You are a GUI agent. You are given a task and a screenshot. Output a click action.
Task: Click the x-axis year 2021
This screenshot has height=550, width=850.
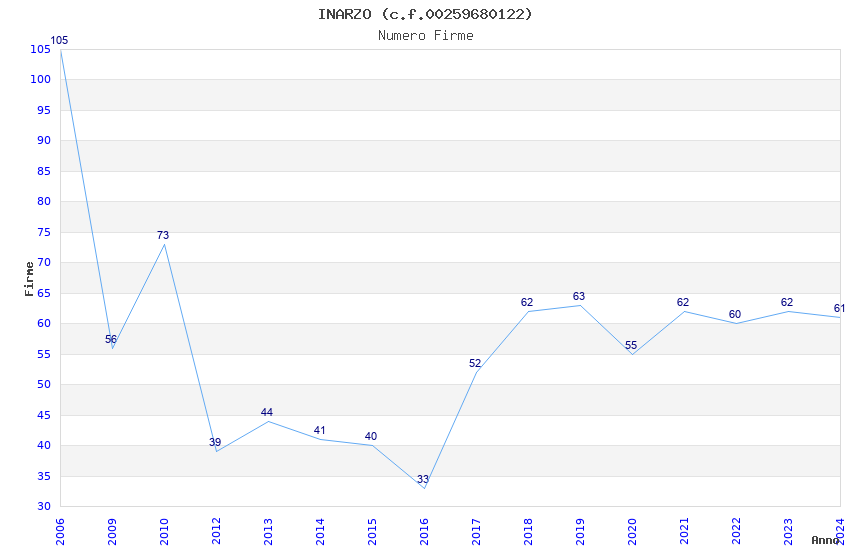point(684,532)
